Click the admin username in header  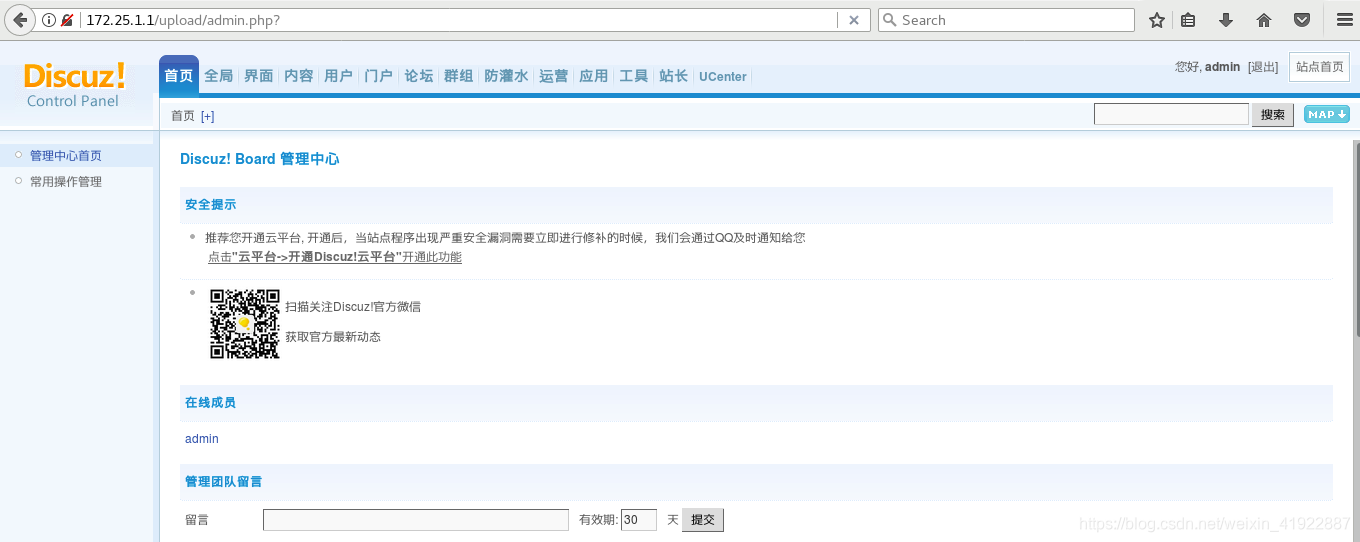[x=1222, y=67]
